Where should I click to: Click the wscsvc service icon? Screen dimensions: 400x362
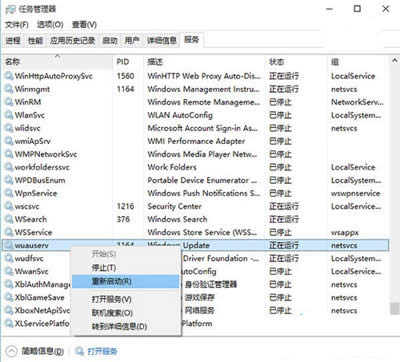tap(9, 206)
